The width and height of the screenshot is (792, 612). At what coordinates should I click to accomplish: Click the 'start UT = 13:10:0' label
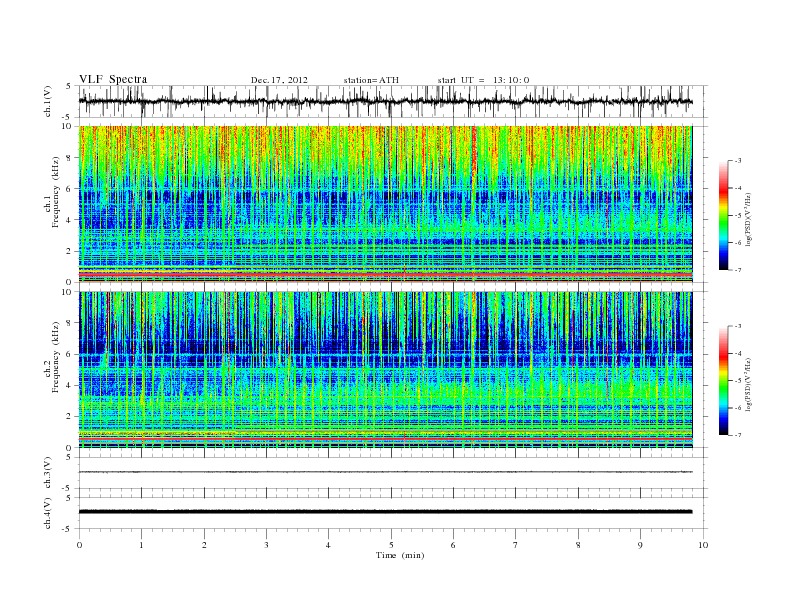[x=483, y=80]
